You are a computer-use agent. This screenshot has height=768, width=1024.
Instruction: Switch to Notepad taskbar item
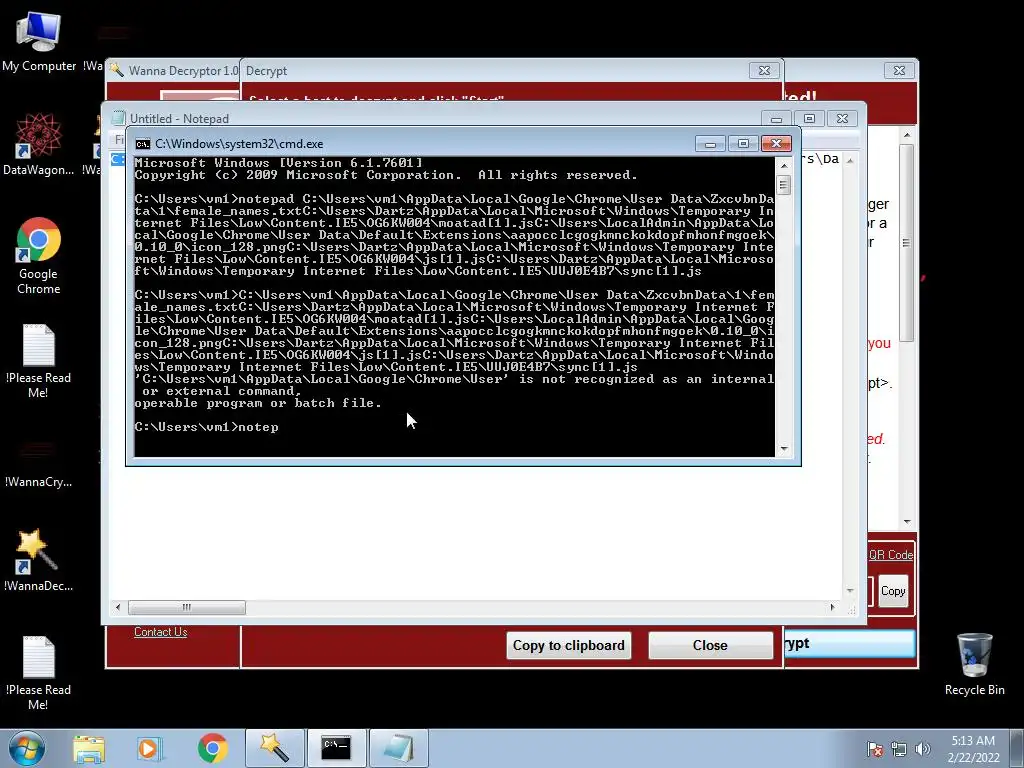398,748
